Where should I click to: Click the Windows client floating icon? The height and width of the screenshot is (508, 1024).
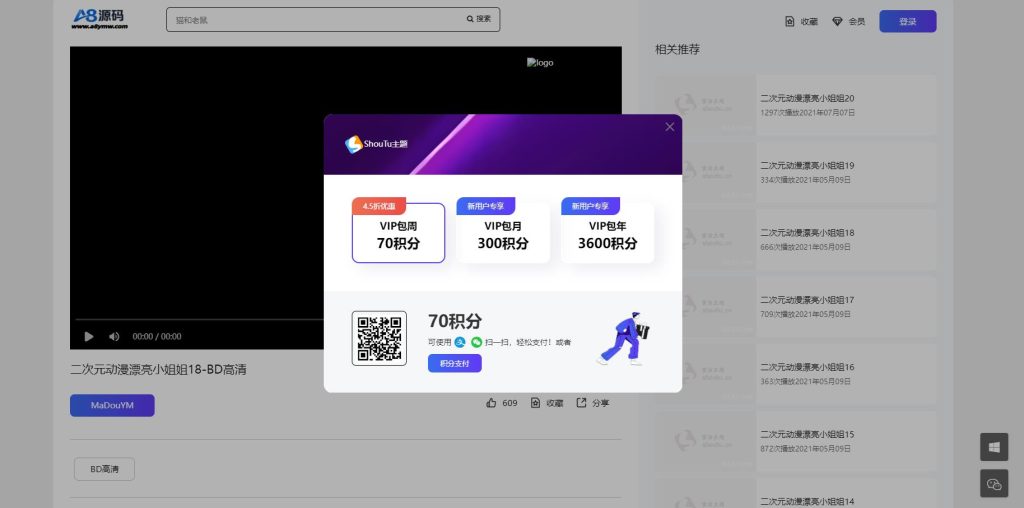pos(994,447)
